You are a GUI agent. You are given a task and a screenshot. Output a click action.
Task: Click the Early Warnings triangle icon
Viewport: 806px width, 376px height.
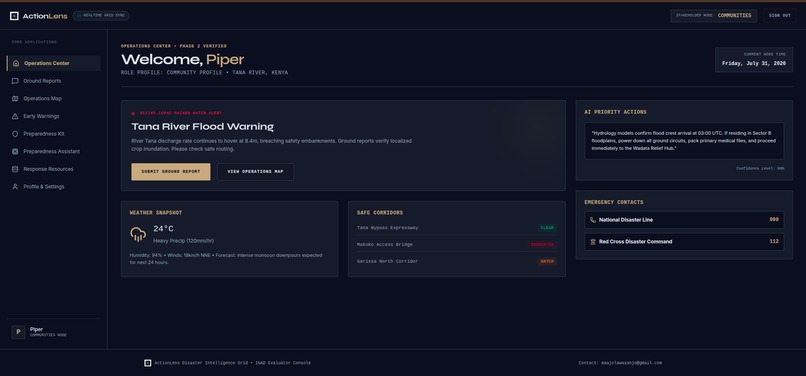coord(15,116)
